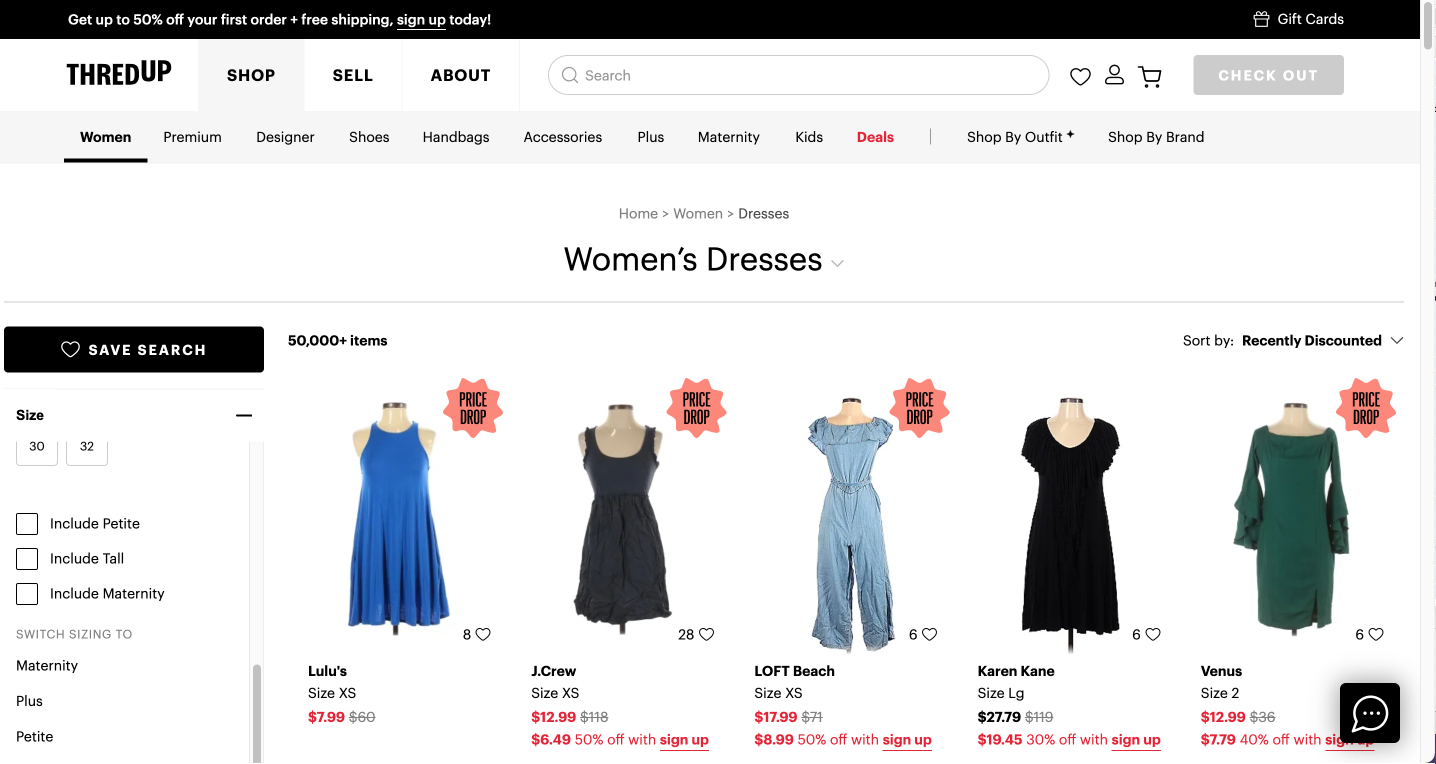Select size 30 filter
The image size is (1436, 764).
pyautogui.click(x=37, y=448)
